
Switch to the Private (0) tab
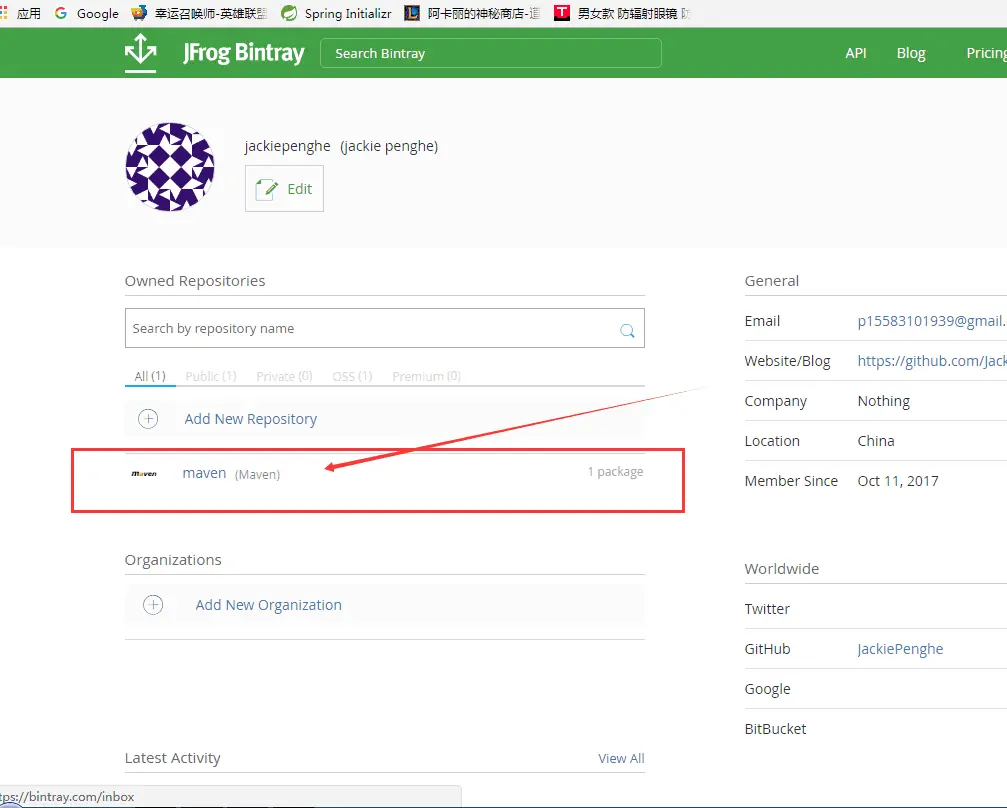[284, 376]
